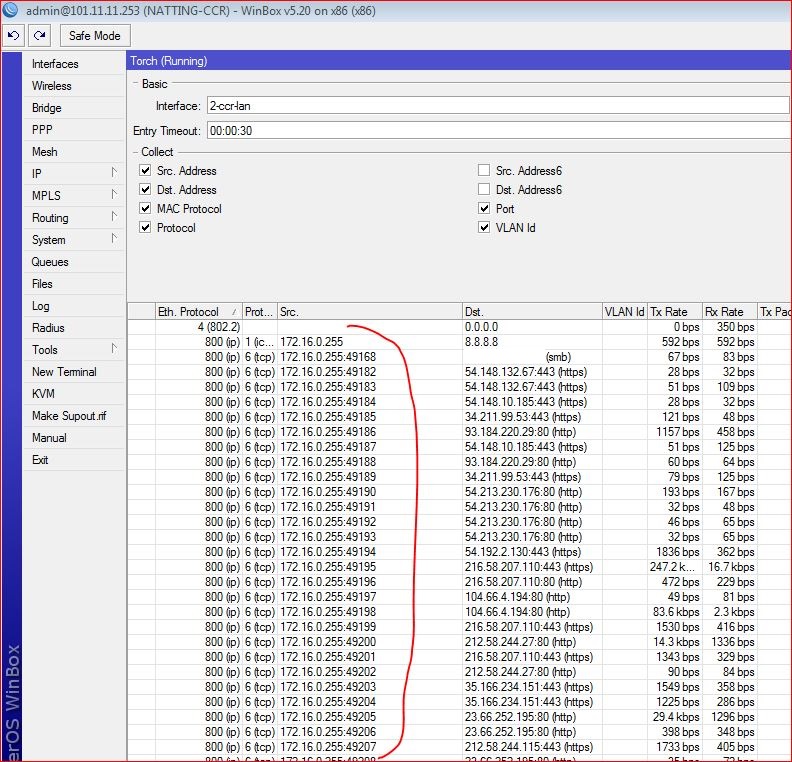This screenshot has width=792, height=762.
Task: Click the WinBox title bar app icon
Action: pos(11,9)
